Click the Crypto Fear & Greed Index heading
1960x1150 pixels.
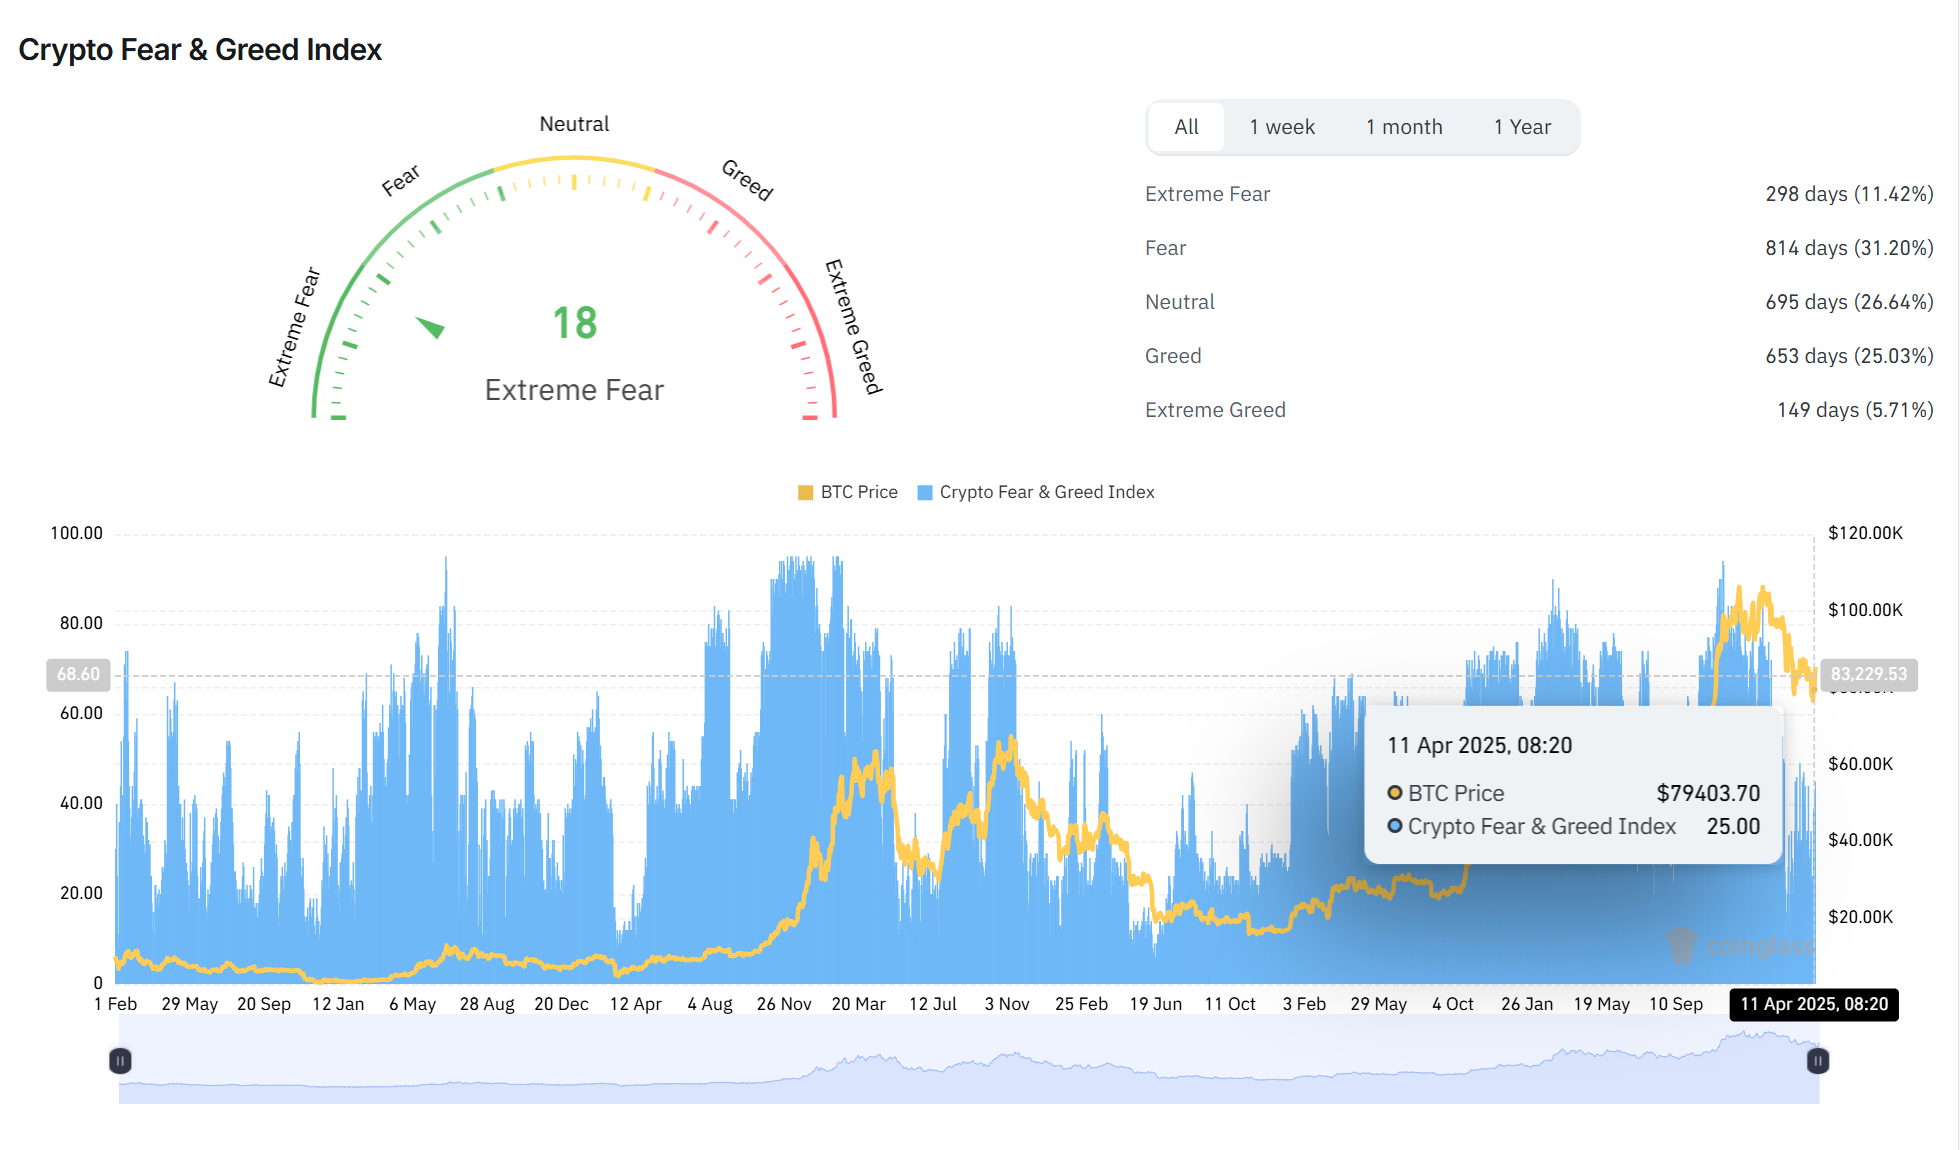click(200, 50)
